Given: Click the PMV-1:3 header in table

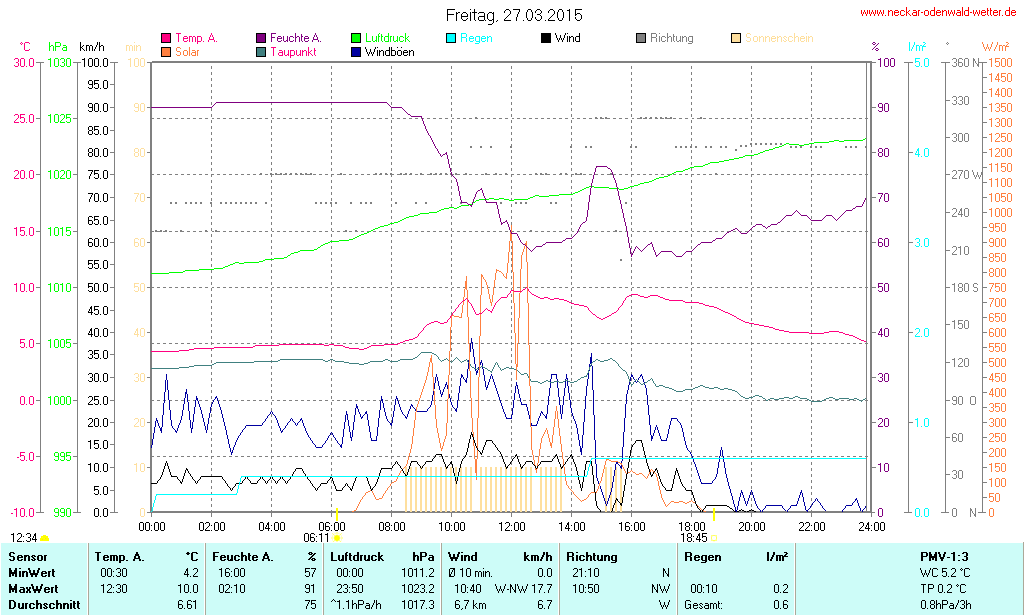Looking at the screenshot, I should coord(945,556).
